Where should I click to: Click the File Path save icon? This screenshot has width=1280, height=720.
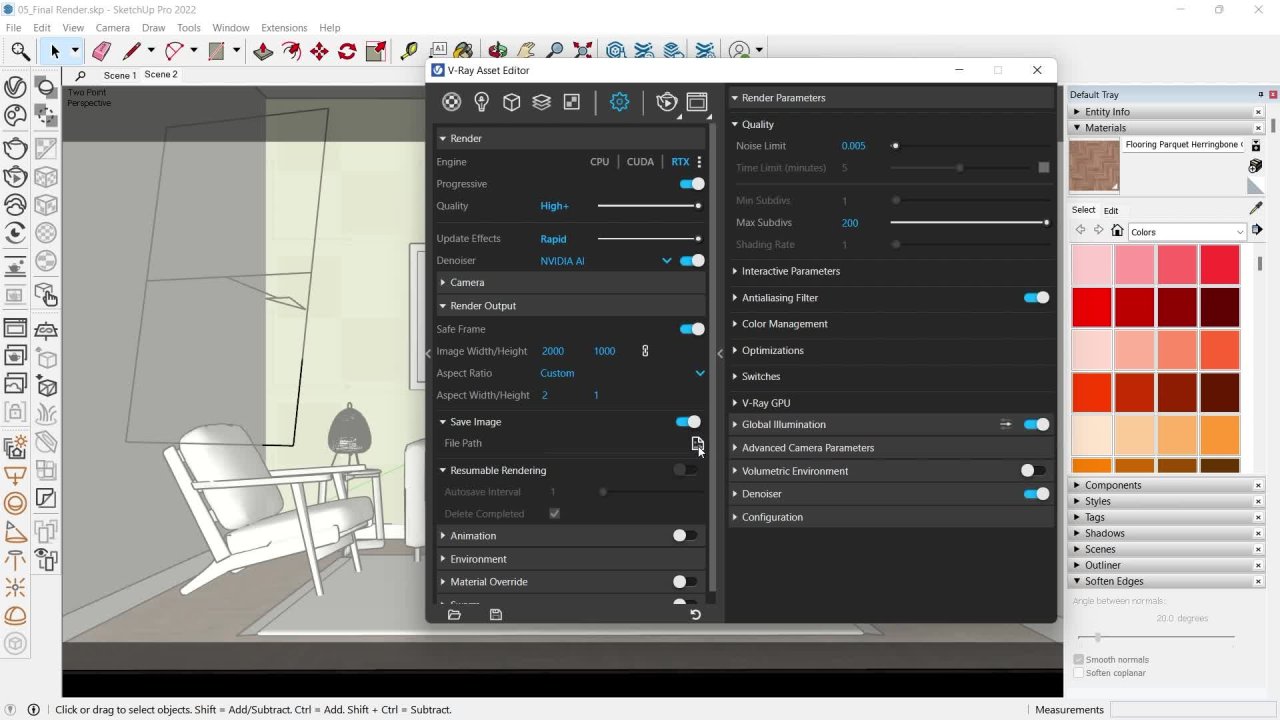(x=697, y=444)
